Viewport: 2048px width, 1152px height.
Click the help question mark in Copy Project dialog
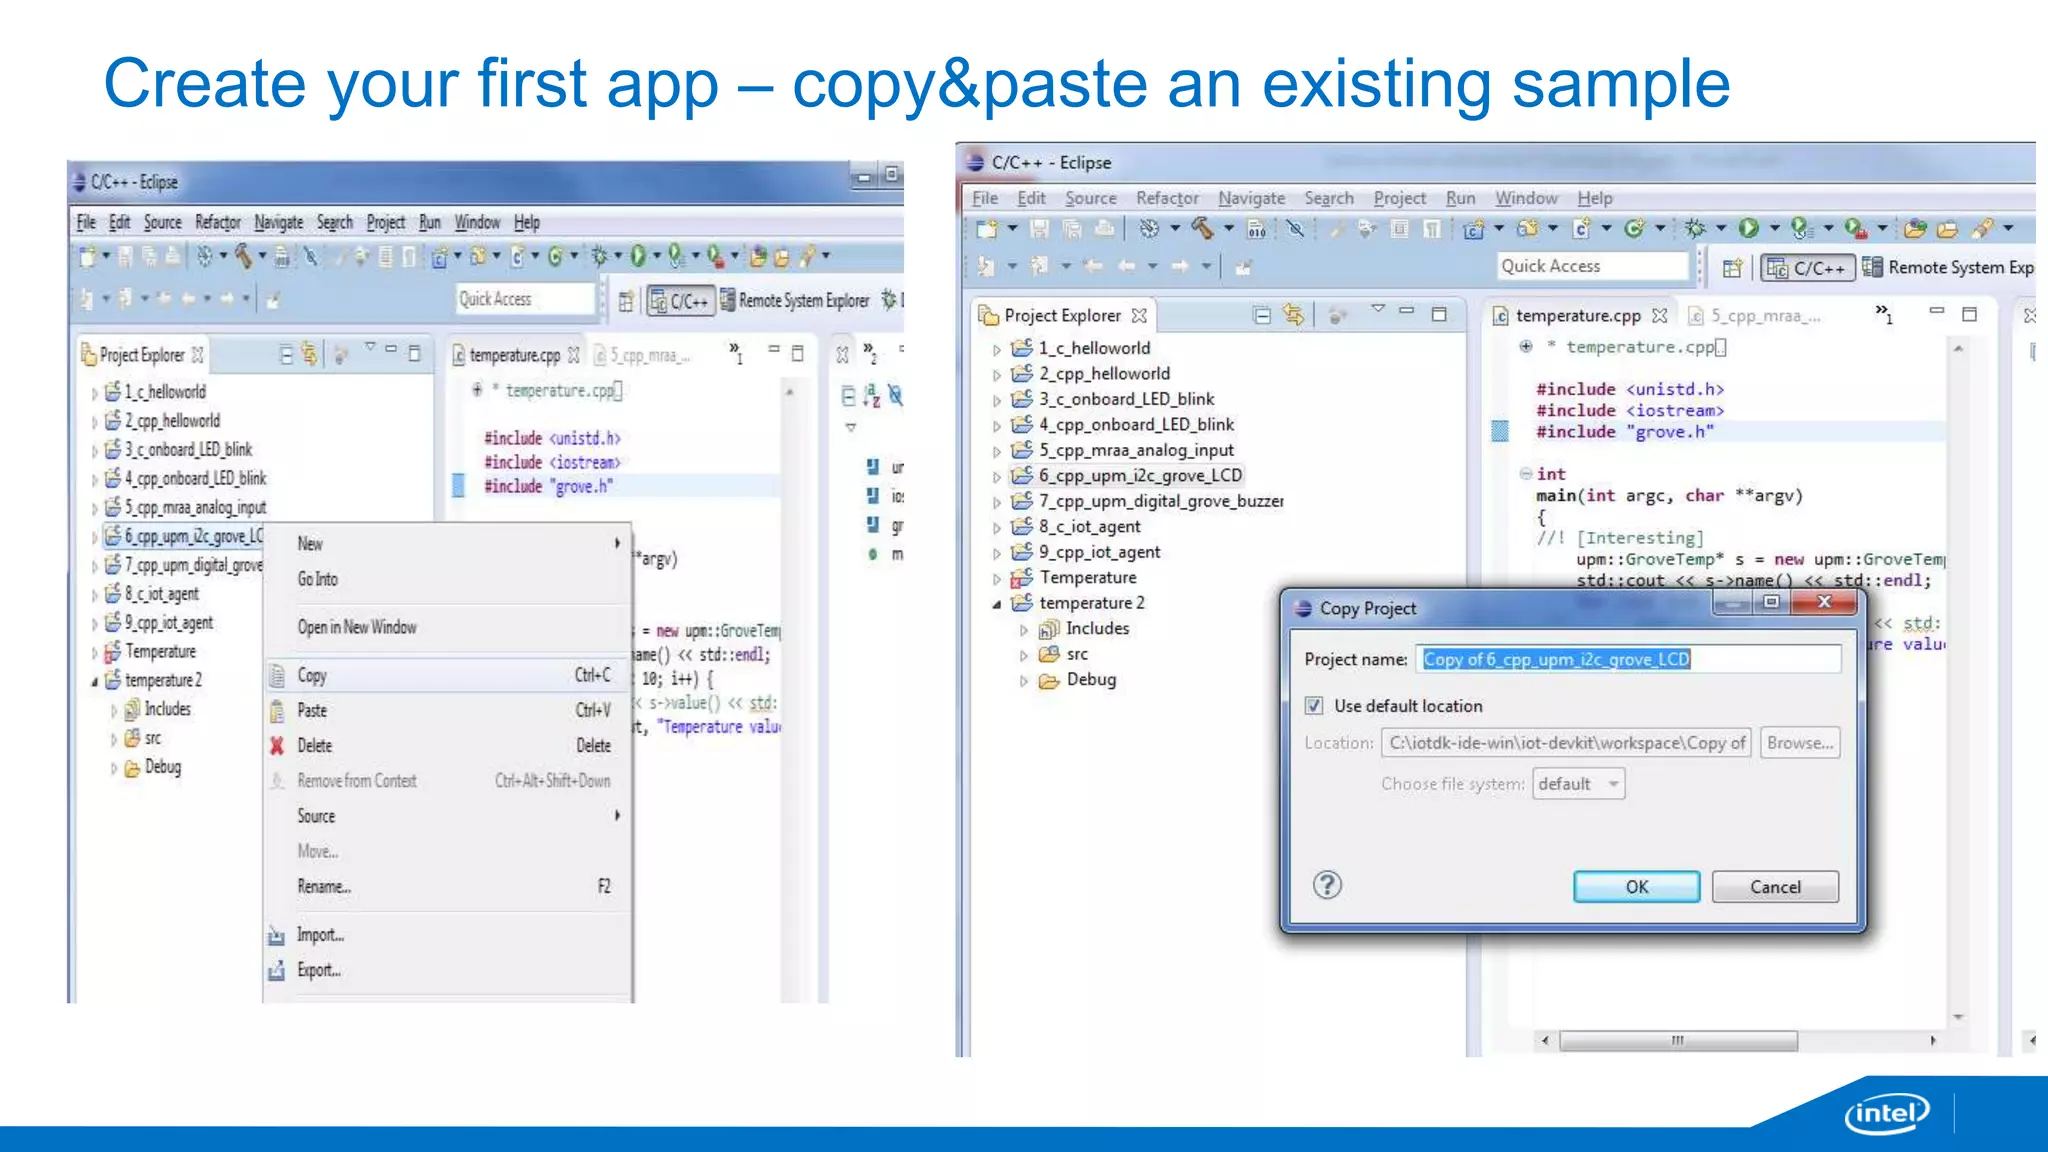pyautogui.click(x=1327, y=885)
